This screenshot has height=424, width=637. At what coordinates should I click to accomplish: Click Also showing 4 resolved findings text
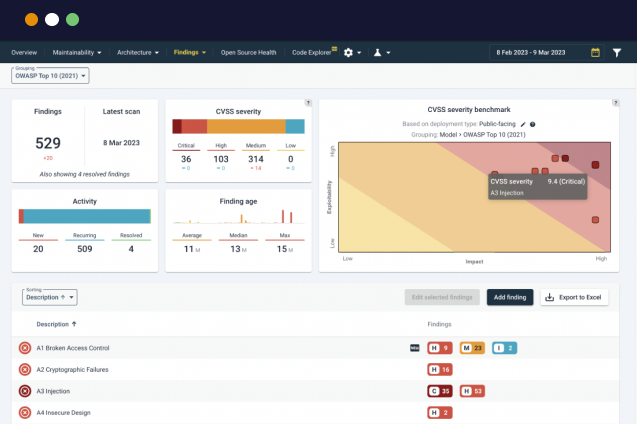point(84,174)
